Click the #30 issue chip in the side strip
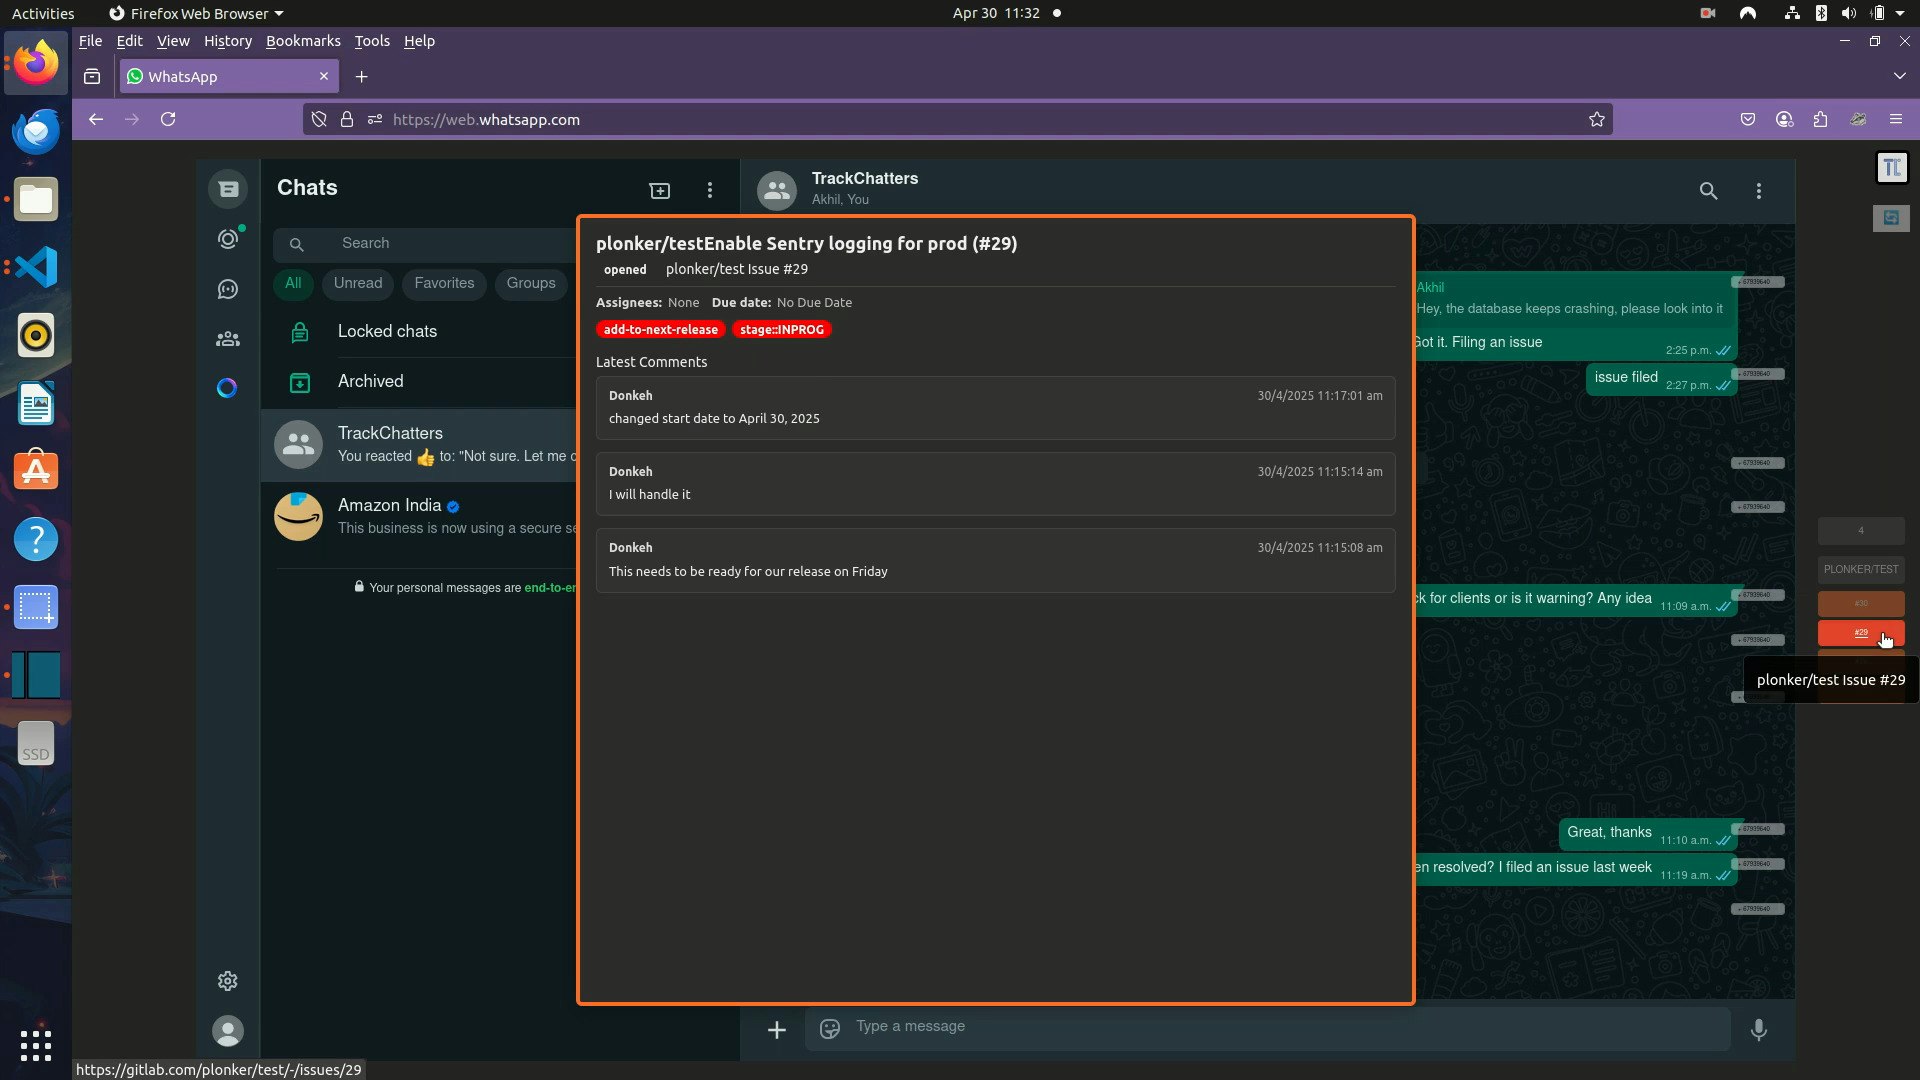Viewport: 1920px width, 1080px height. [1861, 603]
